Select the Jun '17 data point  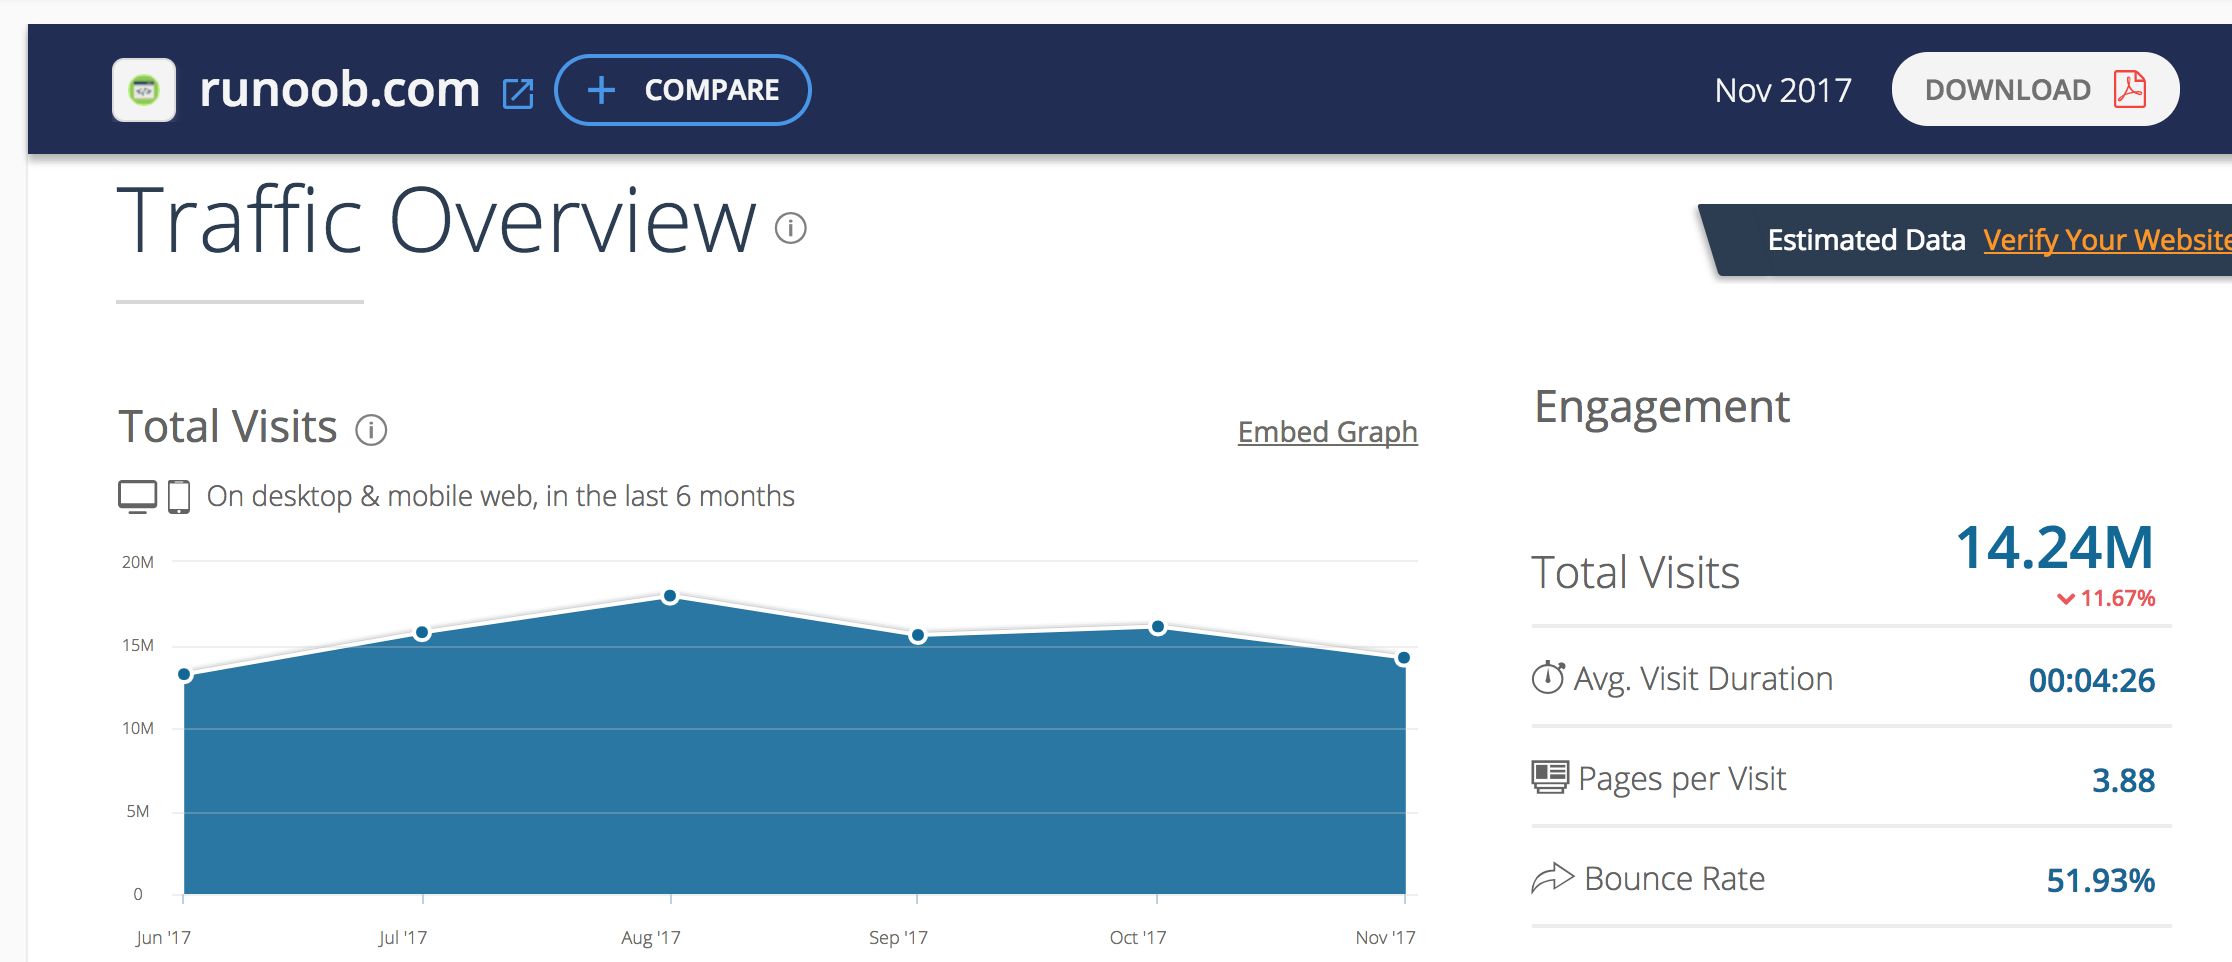(185, 675)
